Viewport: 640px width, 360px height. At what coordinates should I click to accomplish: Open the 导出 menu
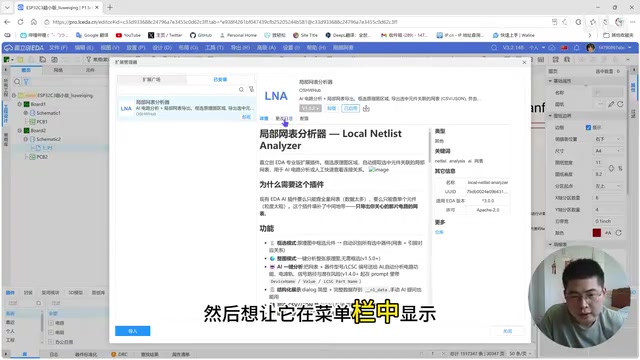pyautogui.click(x=240, y=48)
